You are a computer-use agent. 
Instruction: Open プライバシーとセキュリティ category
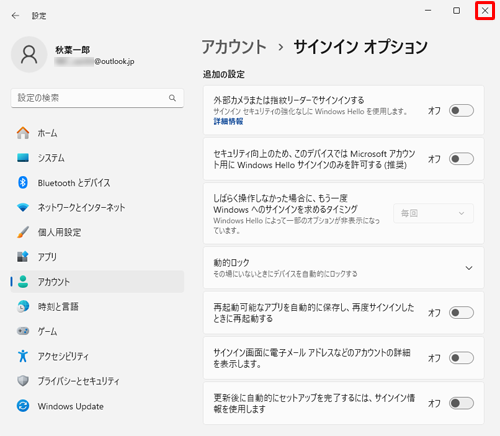click(x=97, y=381)
